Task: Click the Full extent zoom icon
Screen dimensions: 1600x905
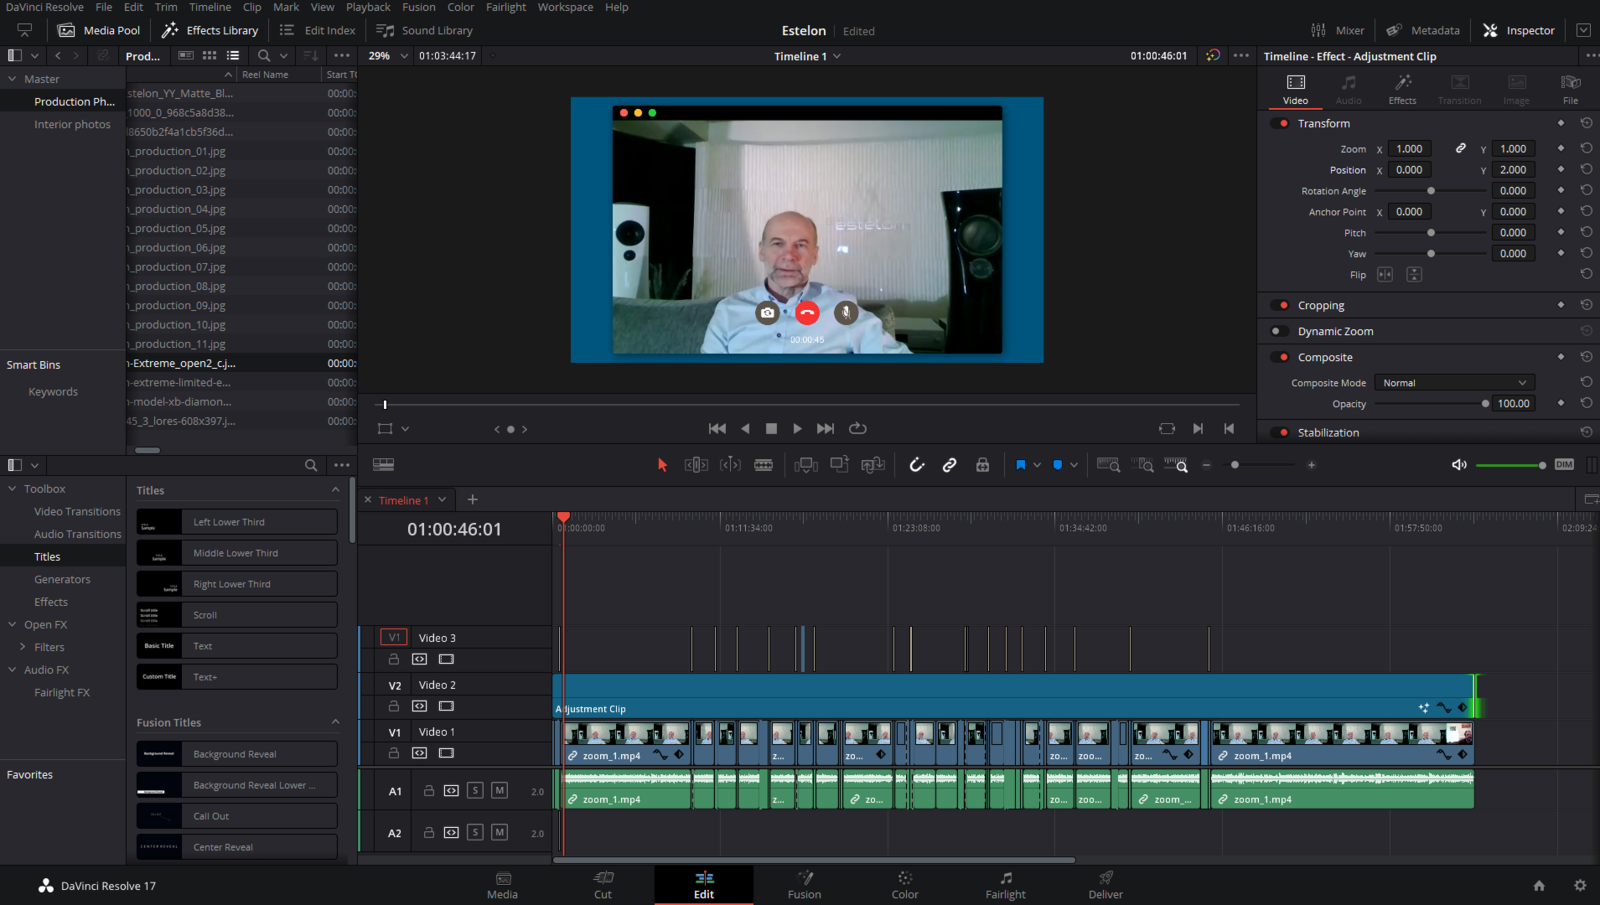Action: (x=1108, y=465)
